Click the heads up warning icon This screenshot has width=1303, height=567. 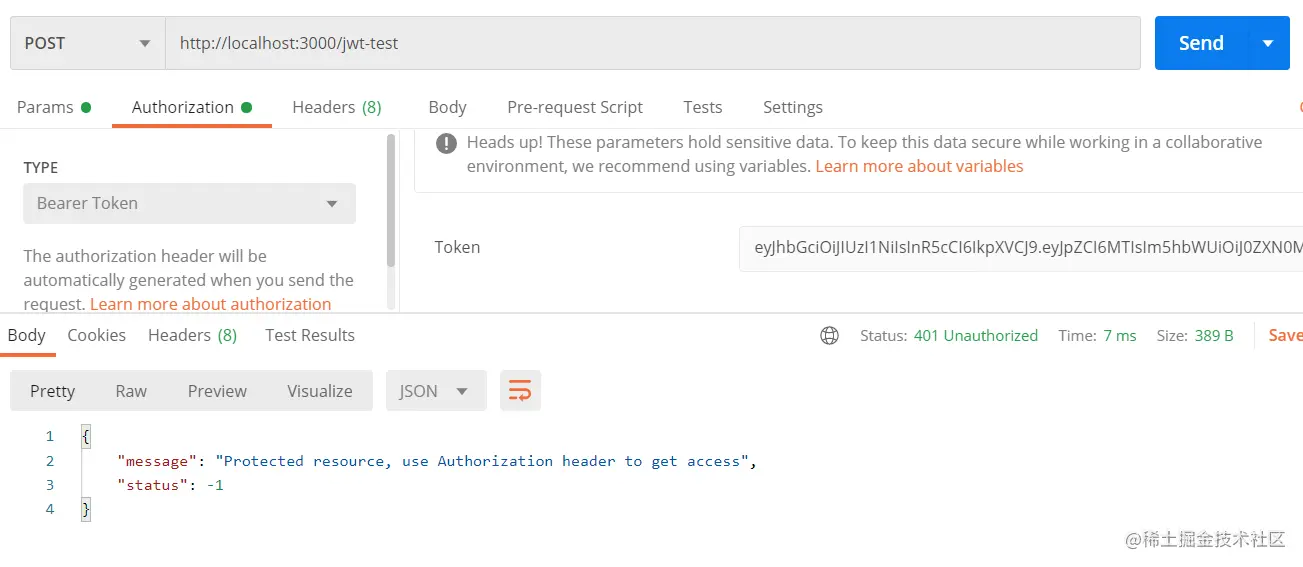[446, 143]
